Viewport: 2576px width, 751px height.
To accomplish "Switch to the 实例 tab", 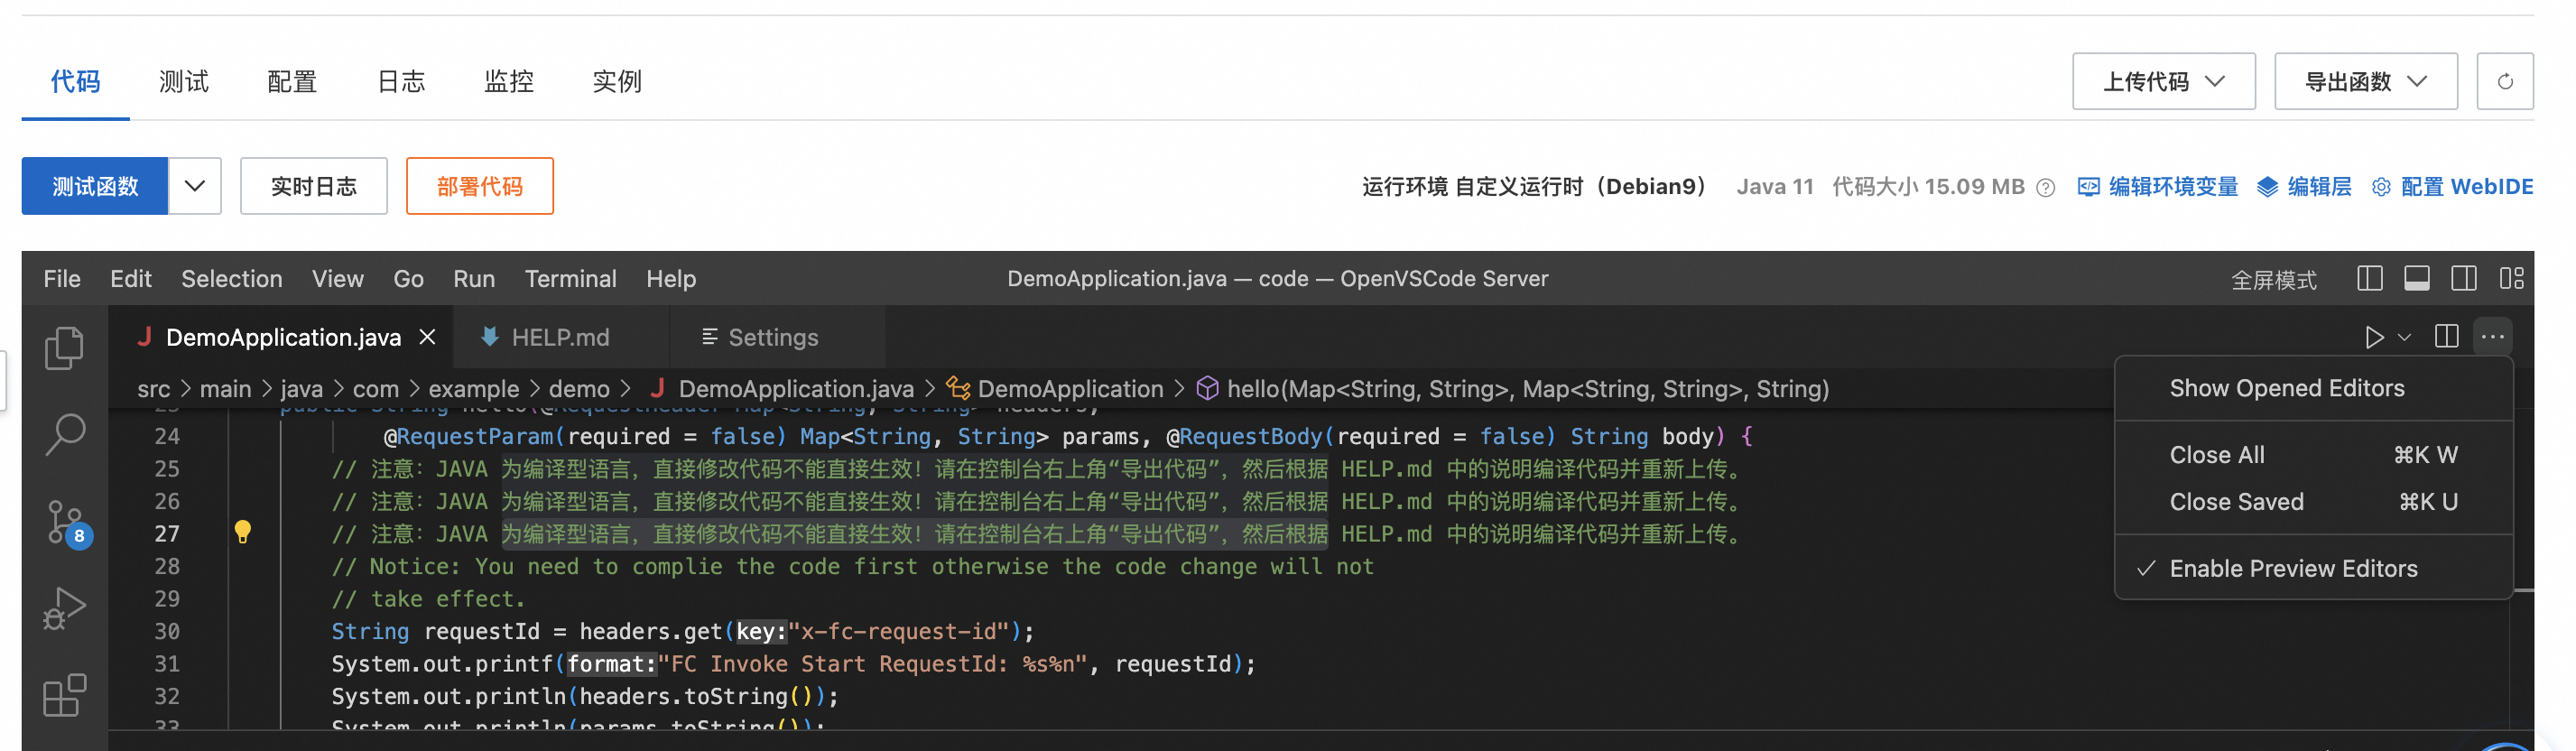I will [617, 81].
